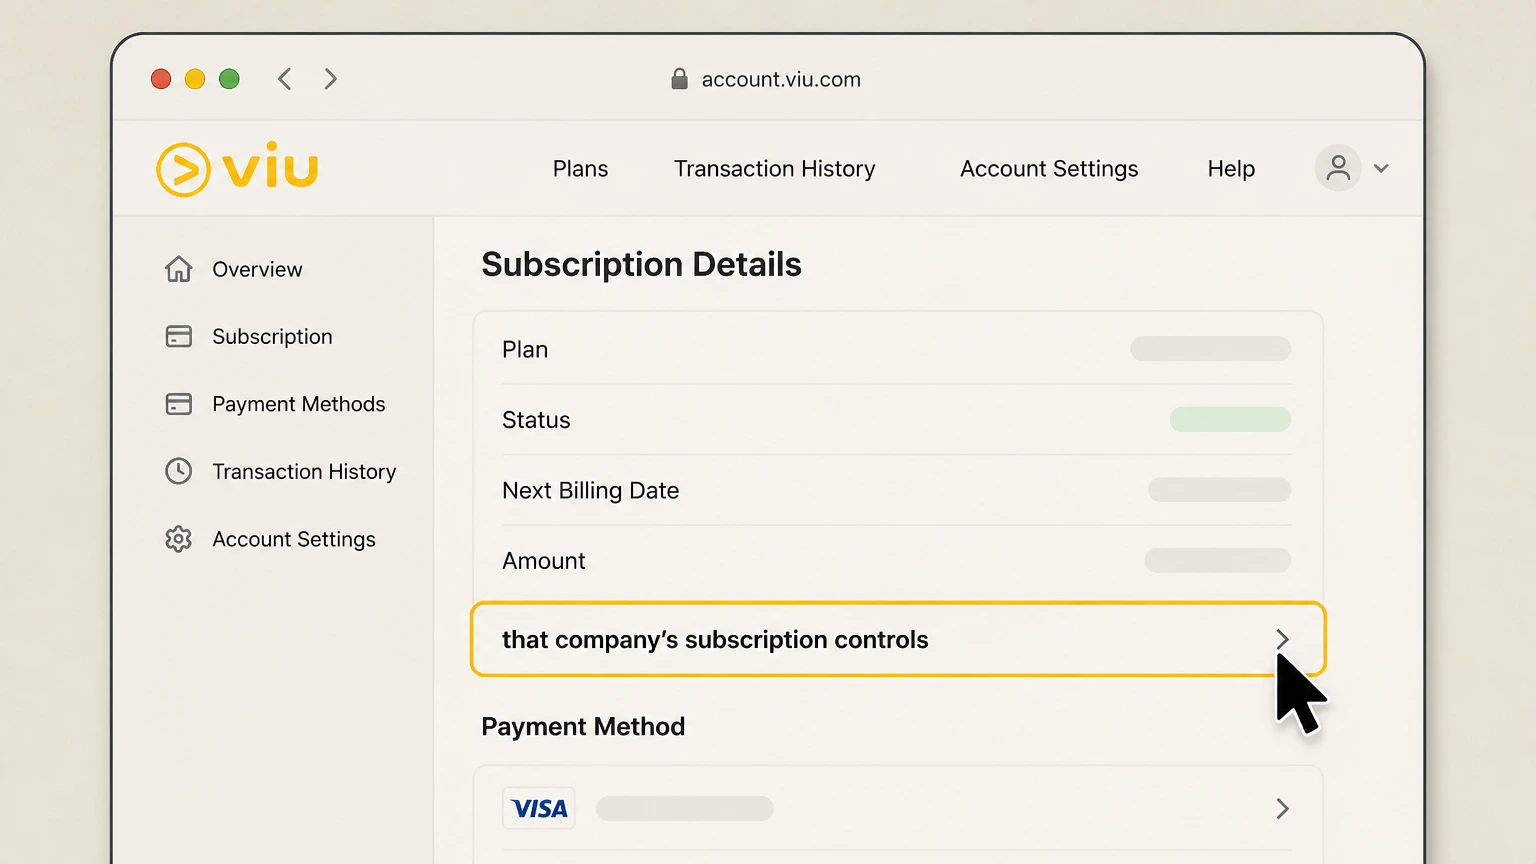Minimize window with yellow button
The width and height of the screenshot is (1536, 864).
[195, 79]
